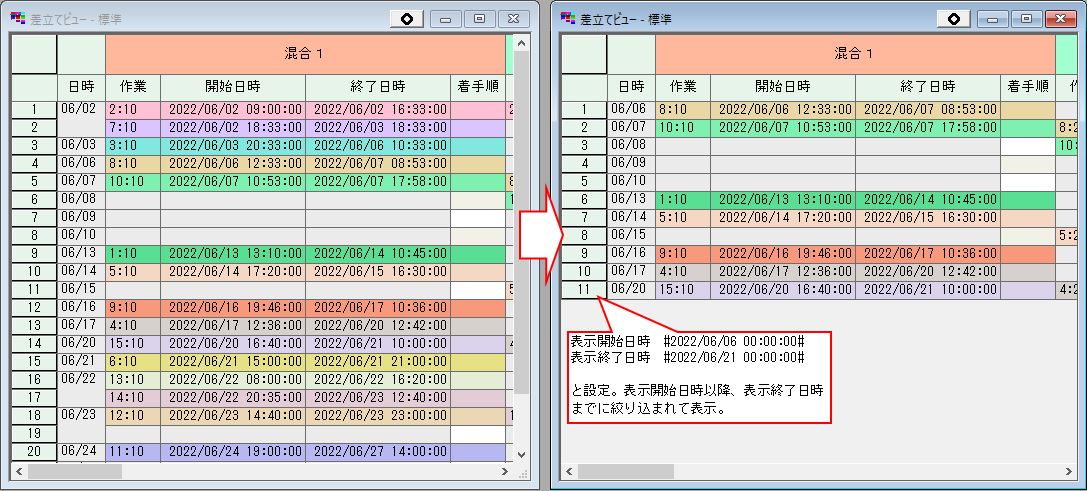Screen dimensions: 1087x491
Task: Click cell 11:10 in left window
Action: point(133,453)
